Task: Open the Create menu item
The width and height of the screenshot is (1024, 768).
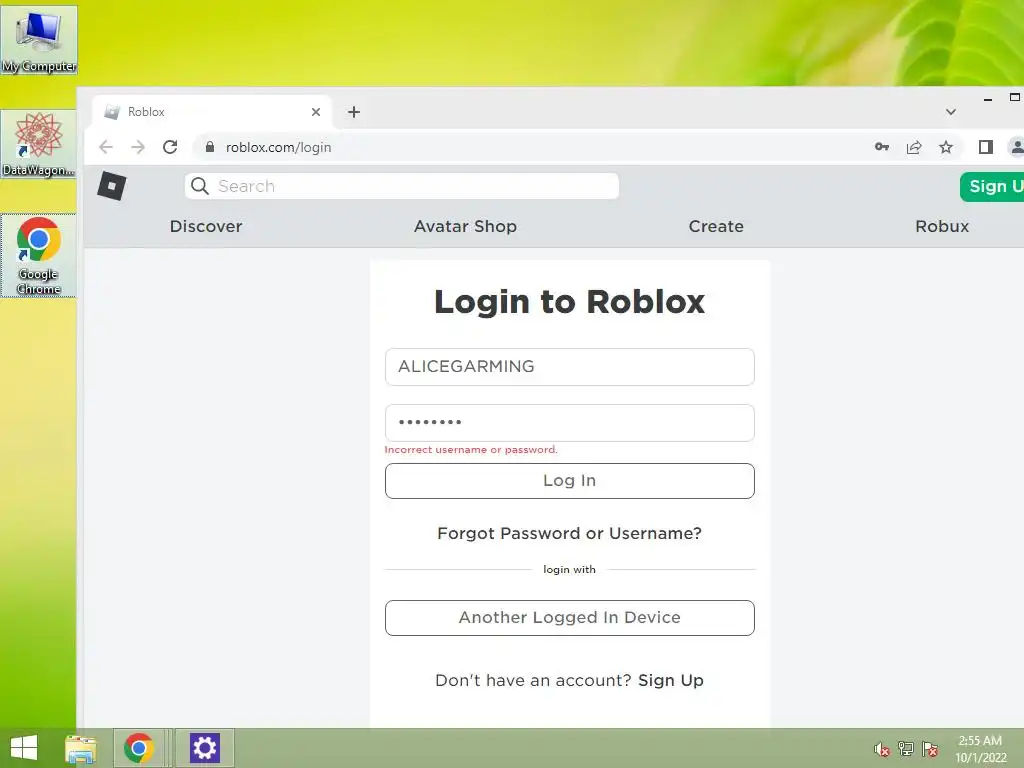Action: (716, 226)
